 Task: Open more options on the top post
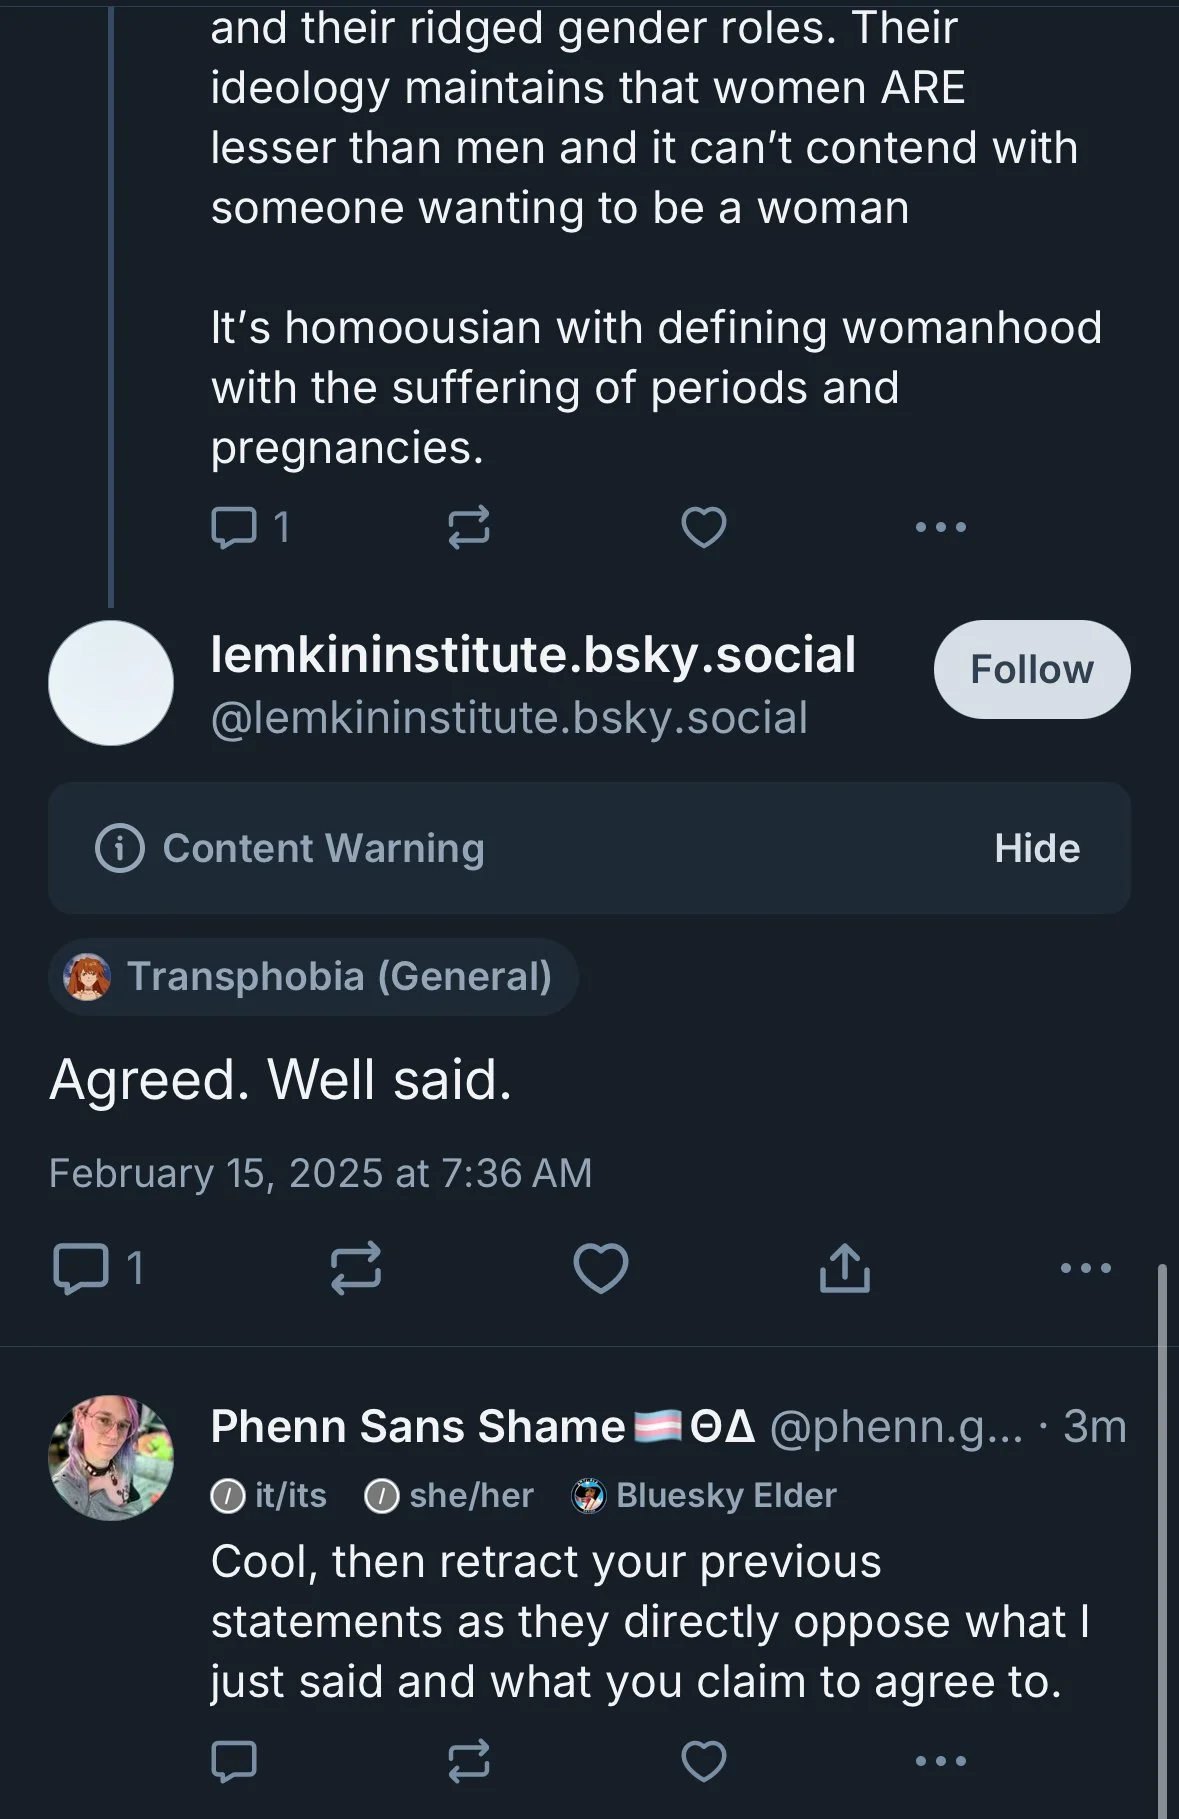click(940, 527)
